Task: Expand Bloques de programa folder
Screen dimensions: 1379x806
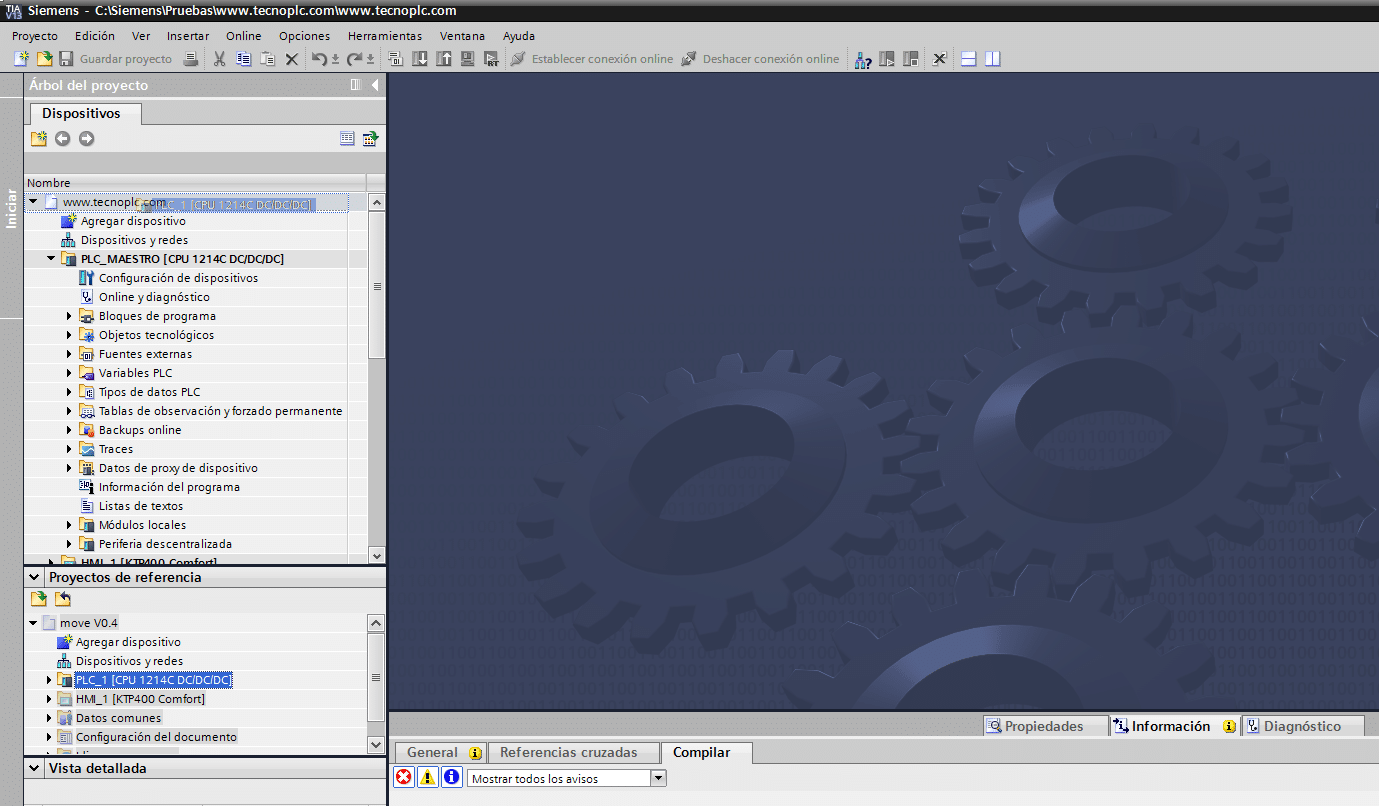Action: (x=70, y=316)
